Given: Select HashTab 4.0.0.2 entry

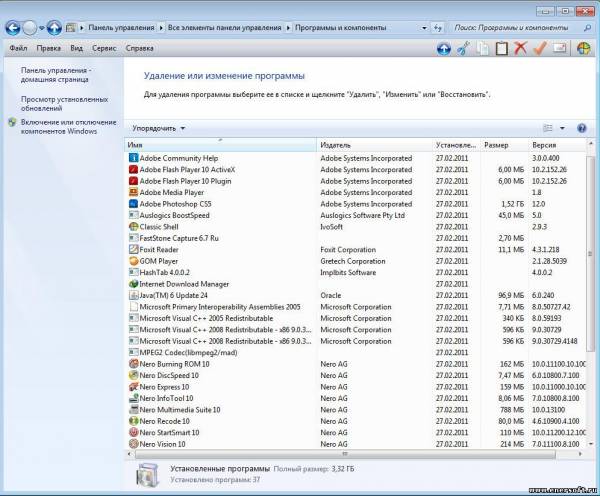Looking at the screenshot, I should click(x=356, y=272).
